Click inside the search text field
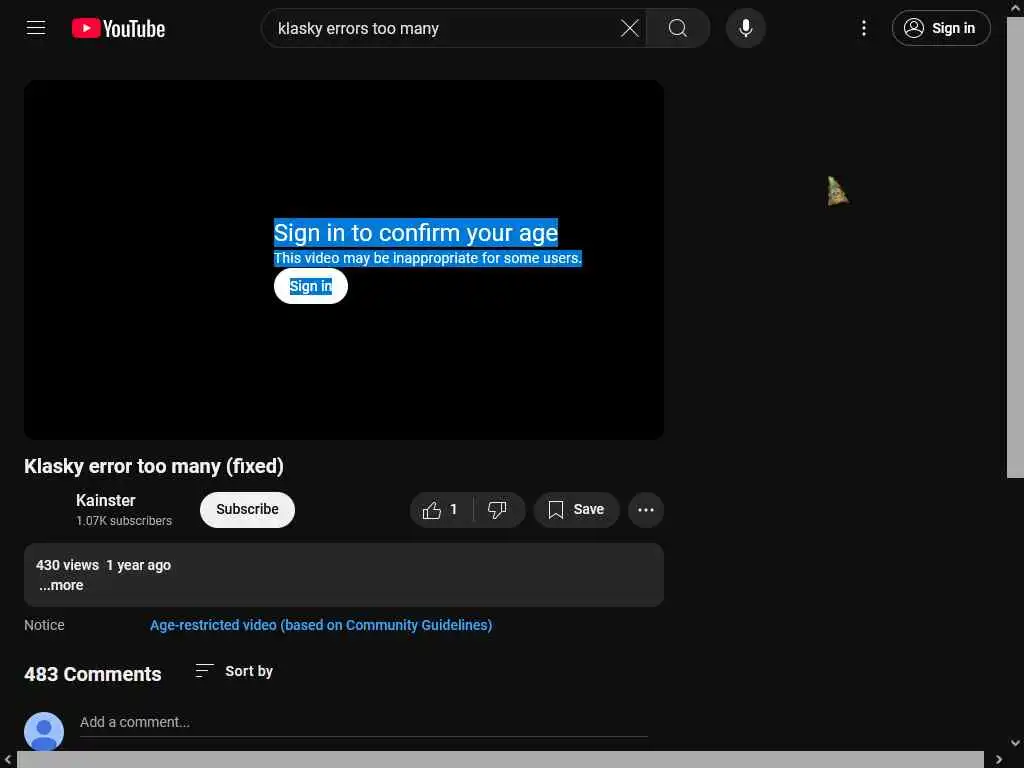The image size is (1024, 768). (x=444, y=28)
